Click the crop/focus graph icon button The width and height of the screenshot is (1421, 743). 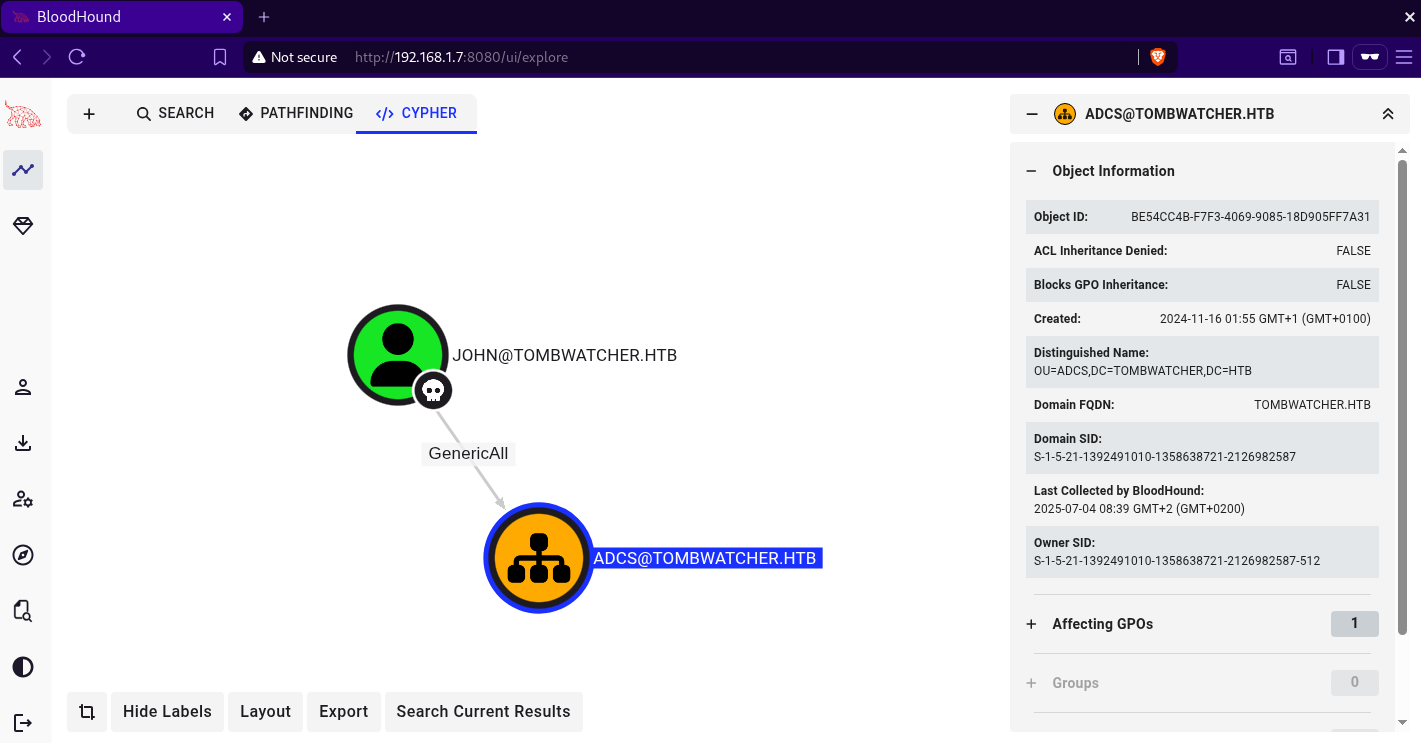pyautogui.click(x=87, y=712)
